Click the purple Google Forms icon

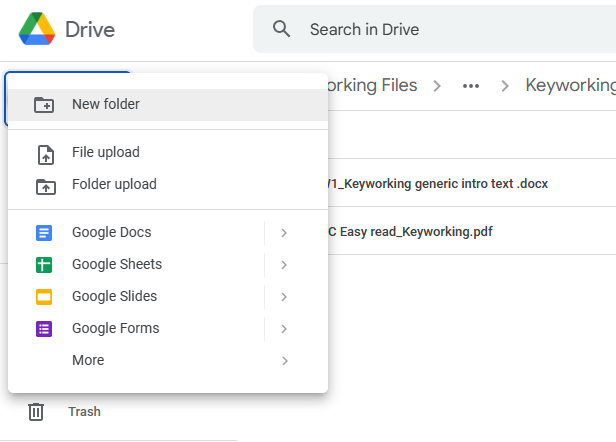coord(44,329)
